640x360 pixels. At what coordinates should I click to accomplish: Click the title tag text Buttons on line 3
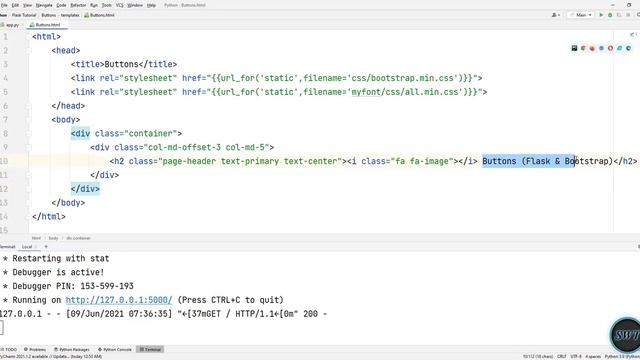point(121,64)
